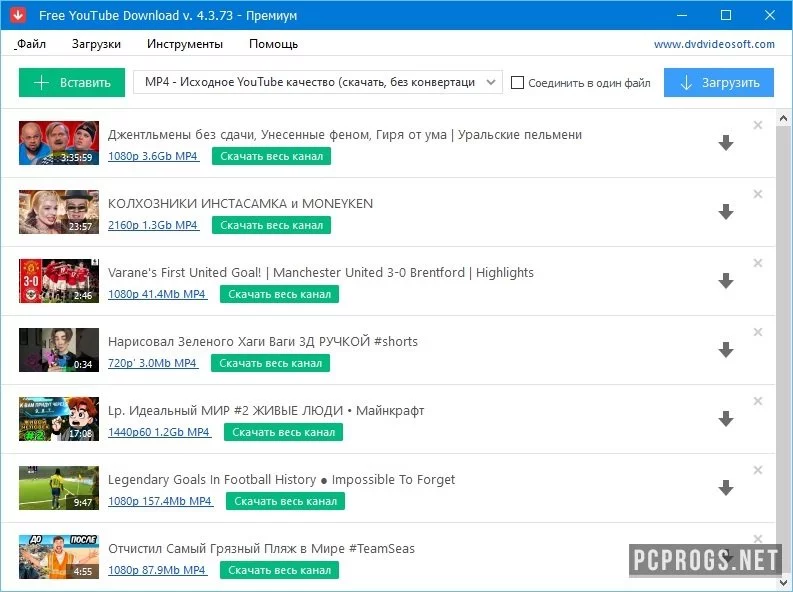The width and height of the screenshot is (793, 592).
Task: Change quality 1080p 157.4Mb MP4 link
Action: click(x=160, y=501)
